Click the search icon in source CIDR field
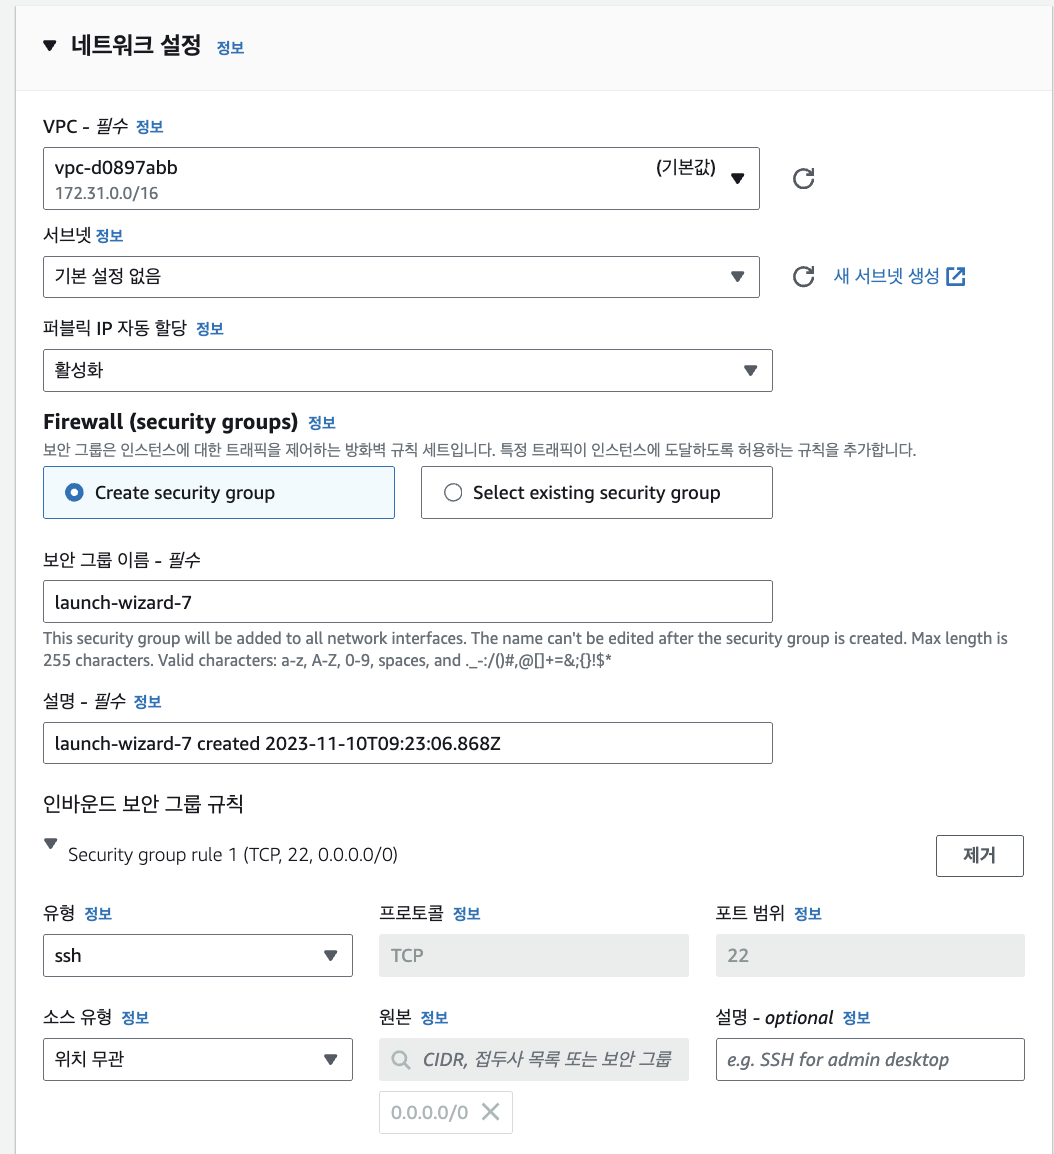The height and width of the screenshot is (1154, 1054). pos(401,1060)
